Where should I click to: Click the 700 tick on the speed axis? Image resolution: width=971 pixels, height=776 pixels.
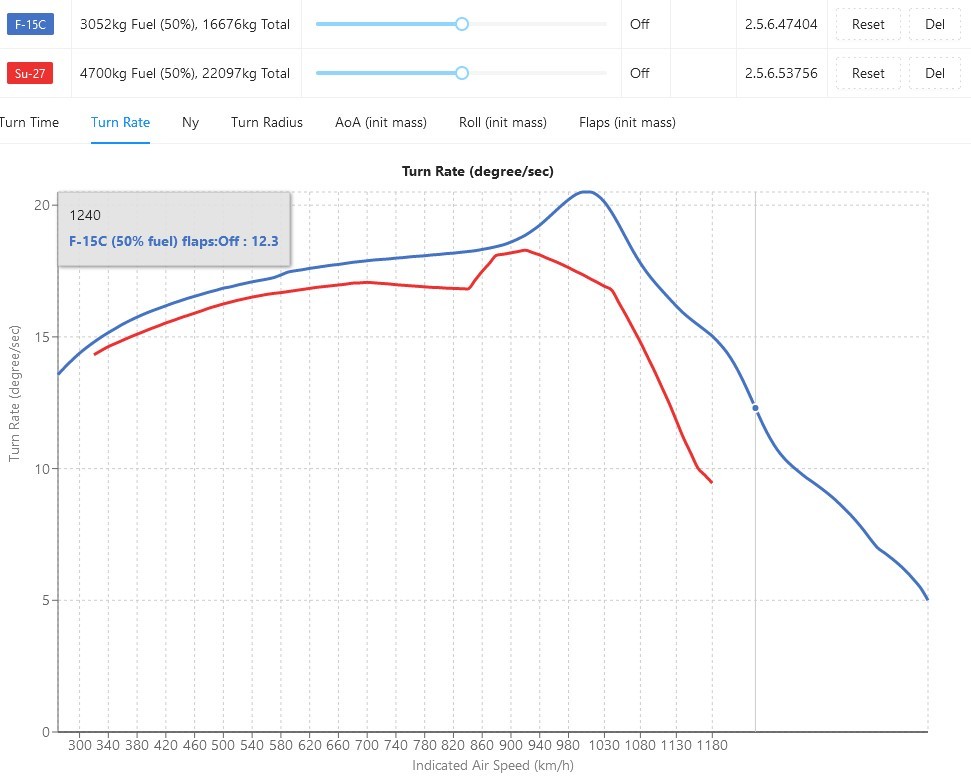pyautogui.click(x=367, y=745)
